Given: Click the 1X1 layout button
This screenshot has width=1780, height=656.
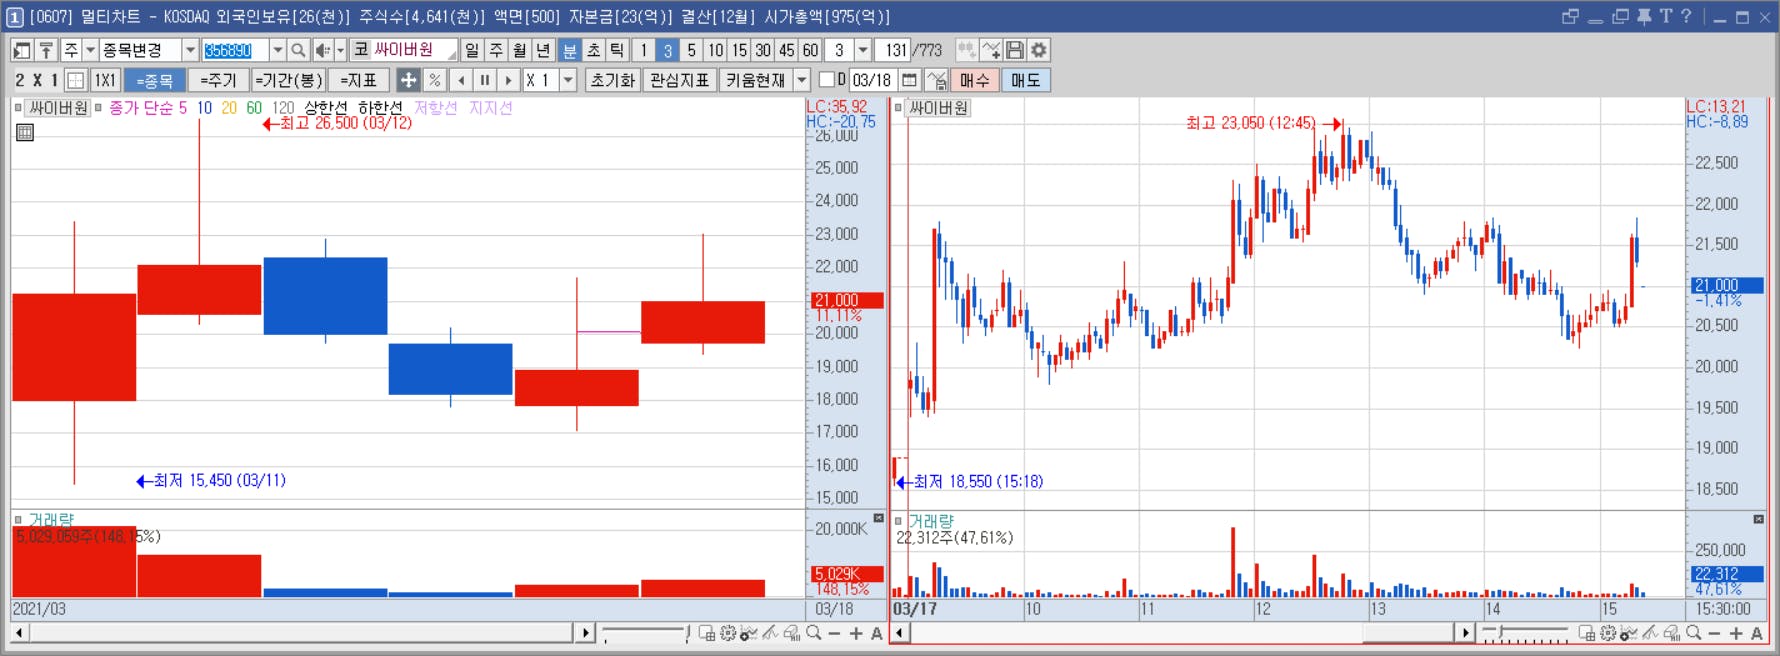Looking at the screenshot, I should [105, 80].
